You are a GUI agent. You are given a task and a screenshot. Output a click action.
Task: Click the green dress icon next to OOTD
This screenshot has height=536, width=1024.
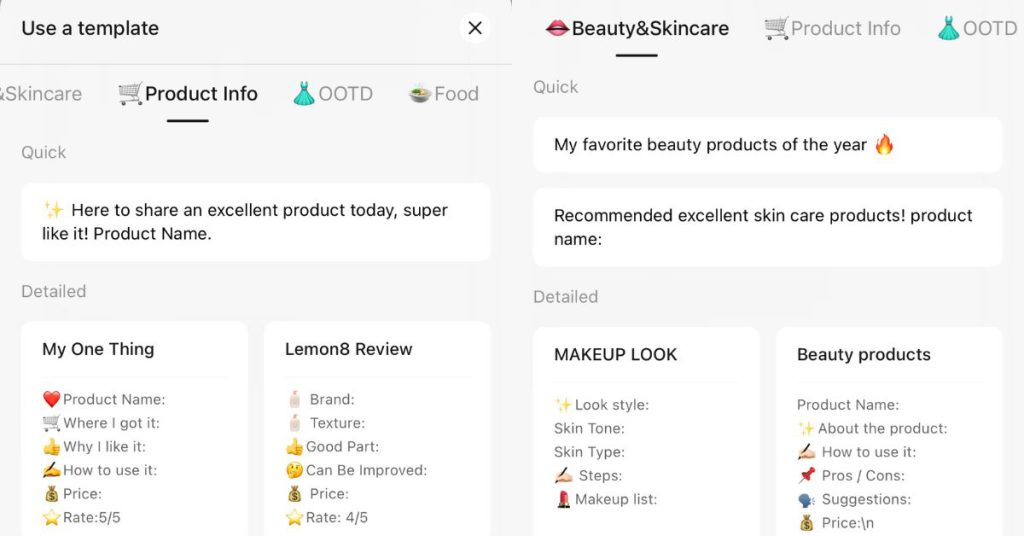[x=304, y=94]
